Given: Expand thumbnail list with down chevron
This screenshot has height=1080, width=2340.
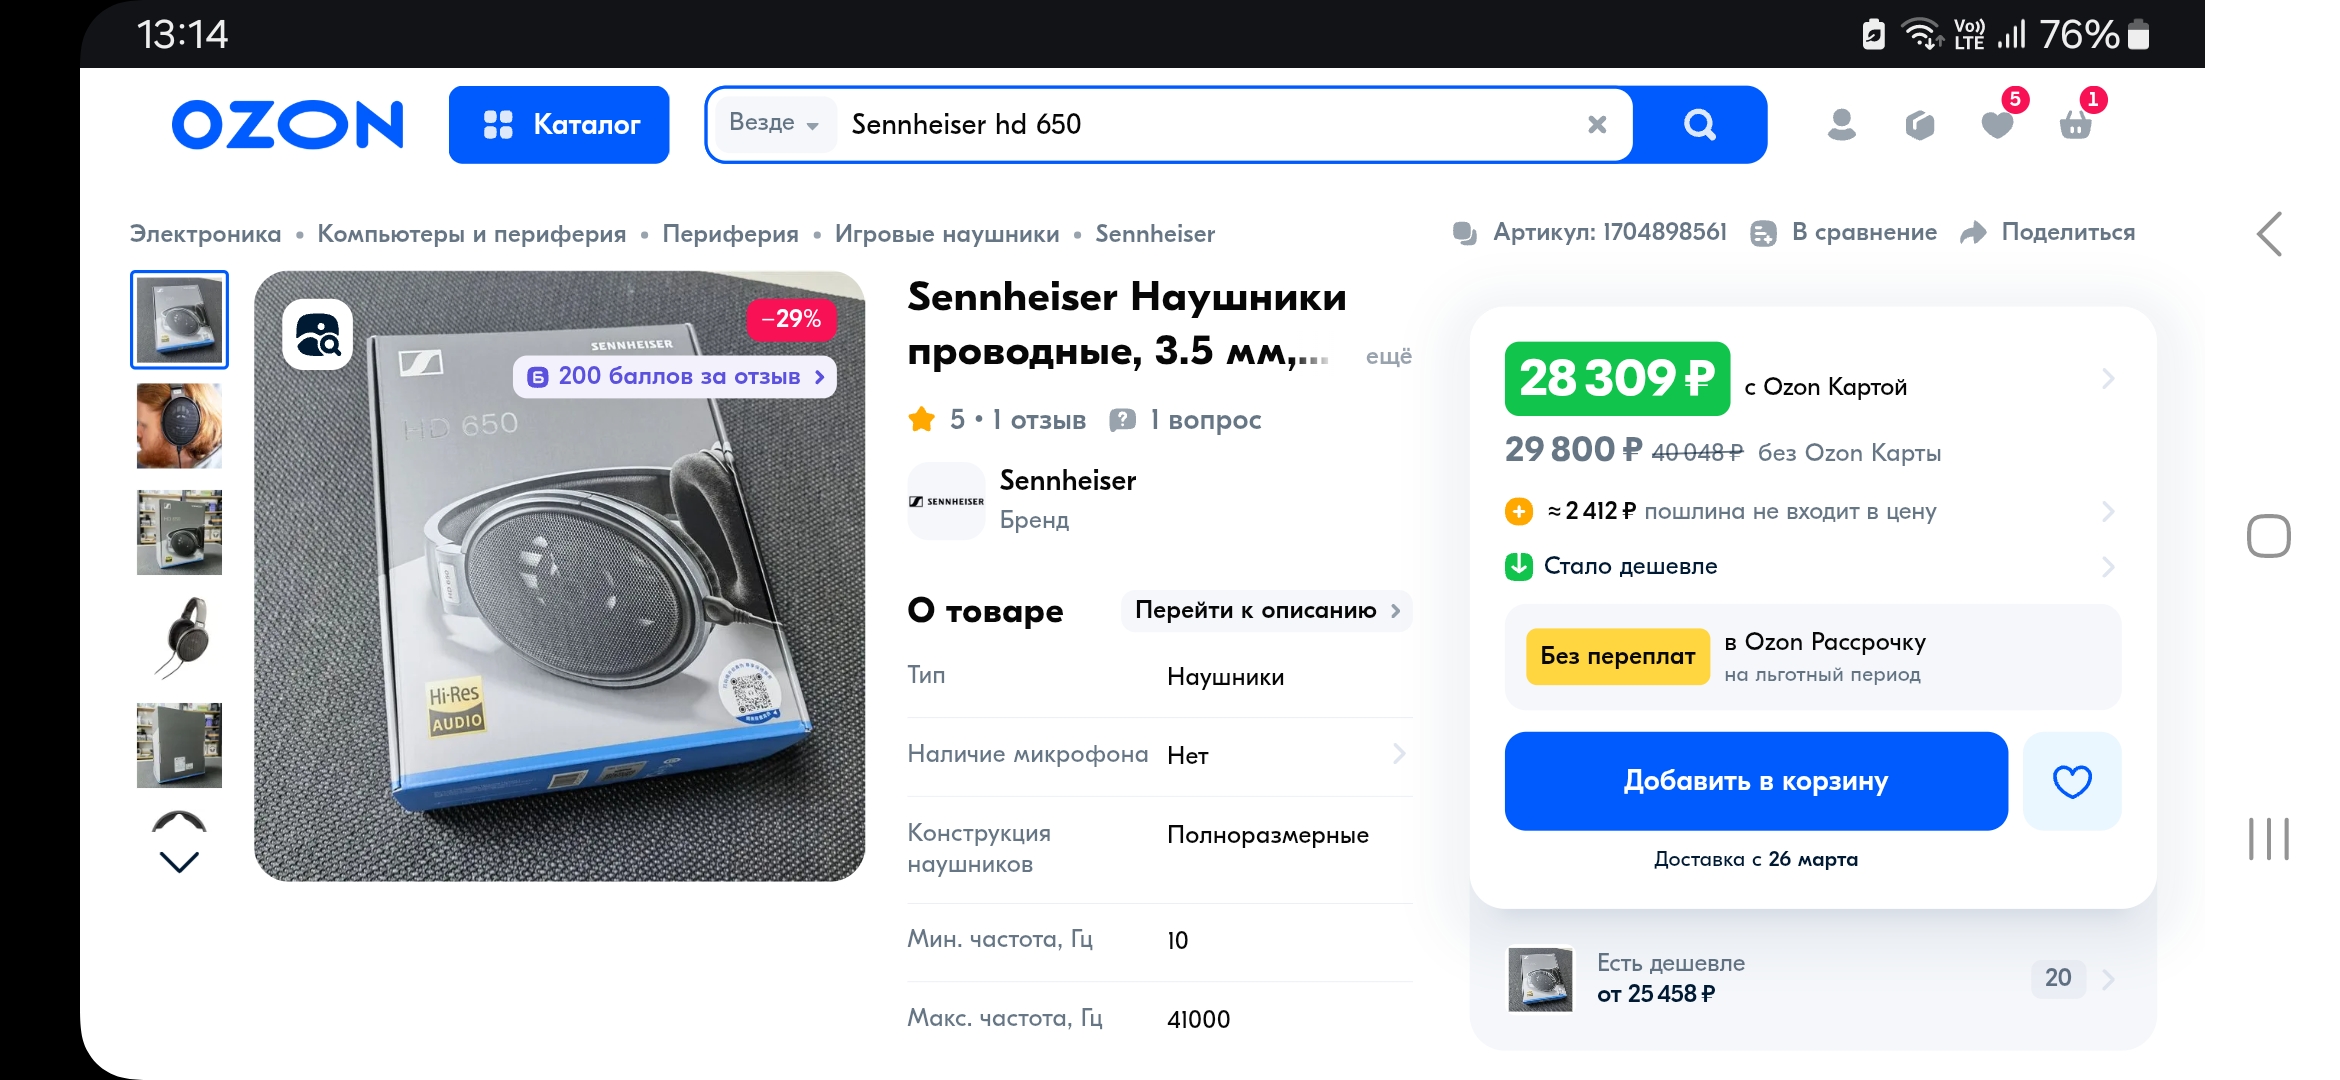Looking at the screenshot, I should click(179, 861).
